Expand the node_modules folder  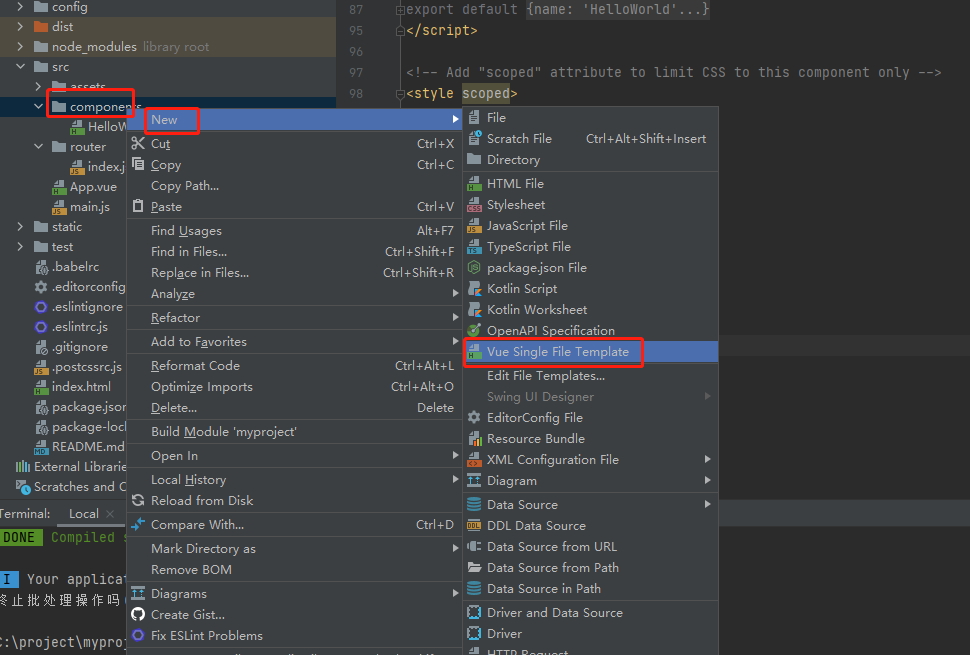pos(20,46)
